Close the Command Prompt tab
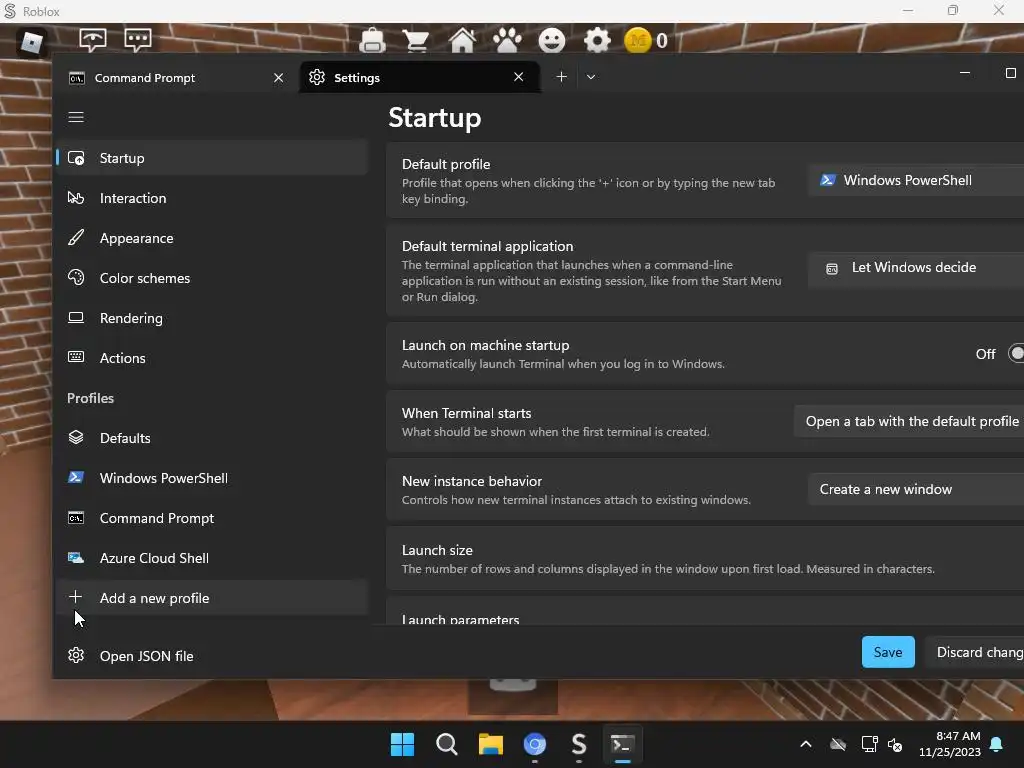This screenshot has width=1024, height=768. [x=278, y=78]
